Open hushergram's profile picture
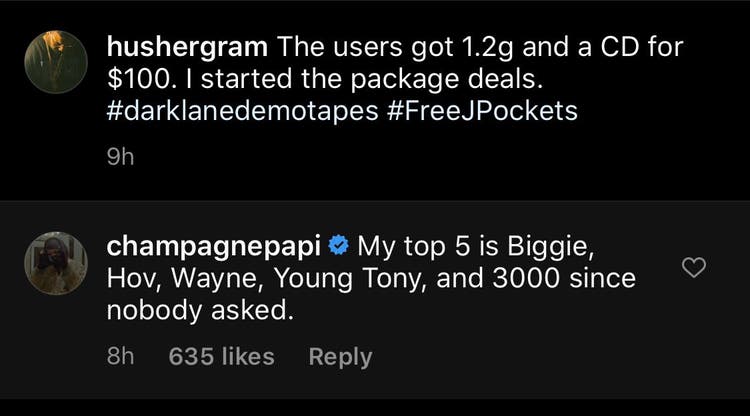Screen dimensions: 750x416 (57, 62)
